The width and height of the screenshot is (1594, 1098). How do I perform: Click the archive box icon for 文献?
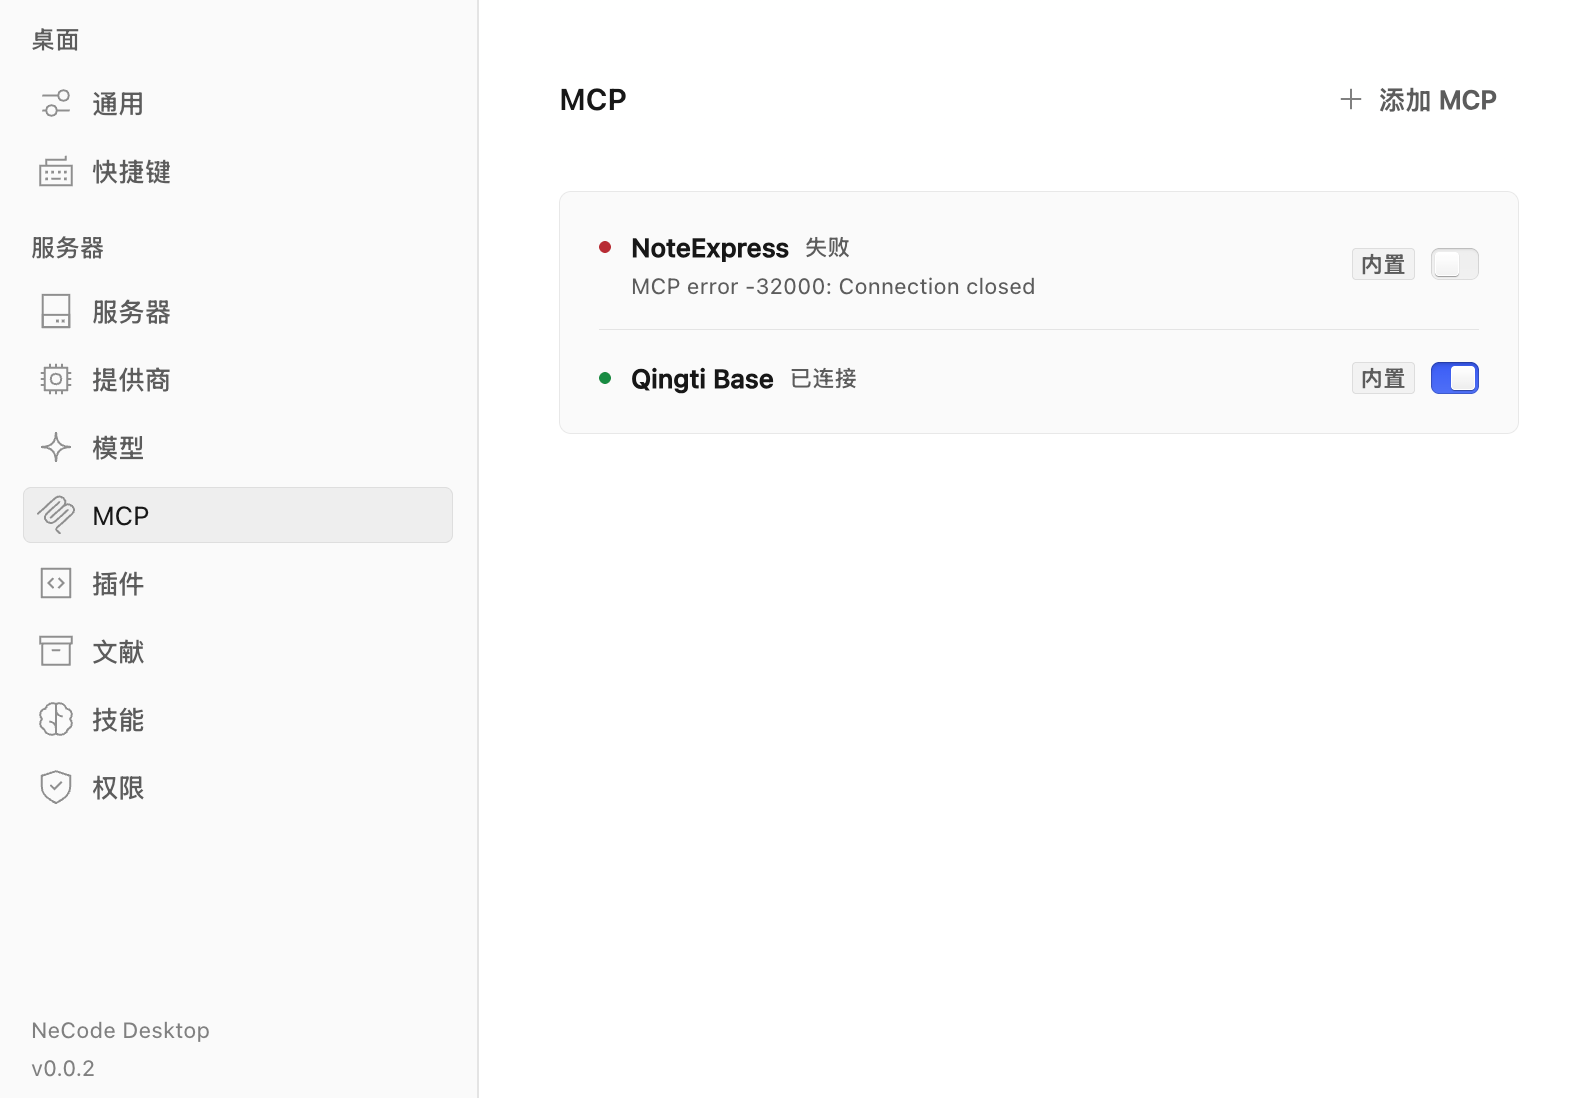coord(56,651)
